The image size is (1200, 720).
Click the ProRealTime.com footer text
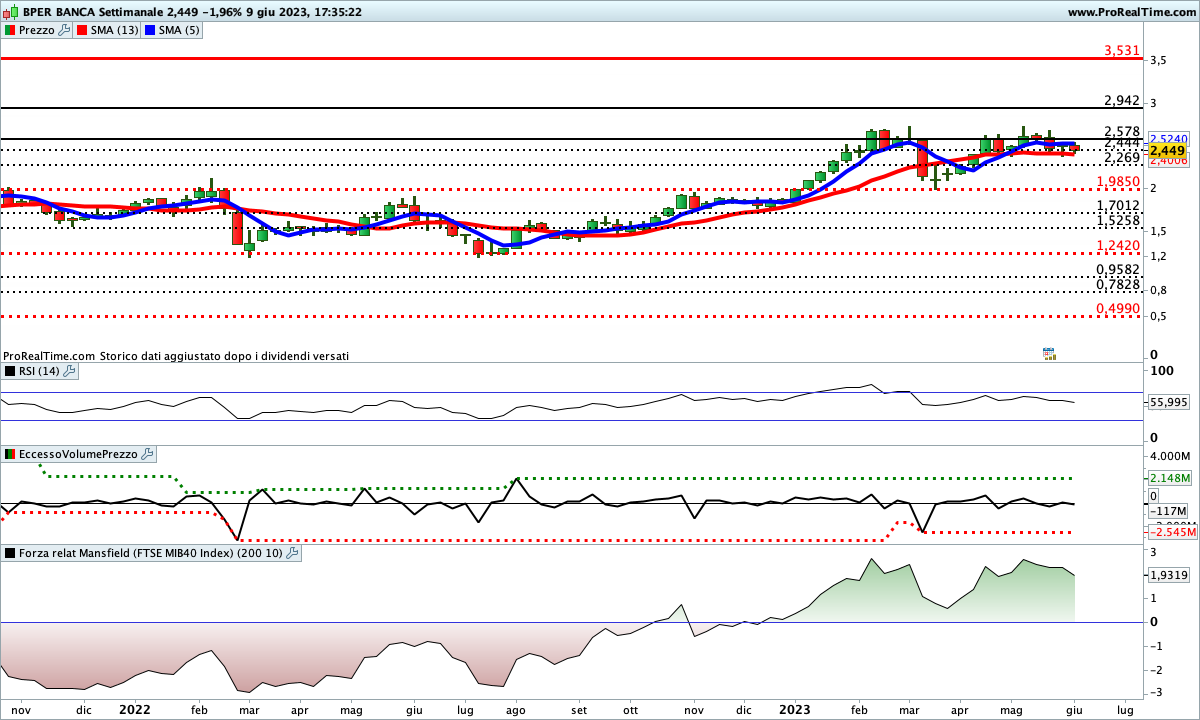pos(48,355)
